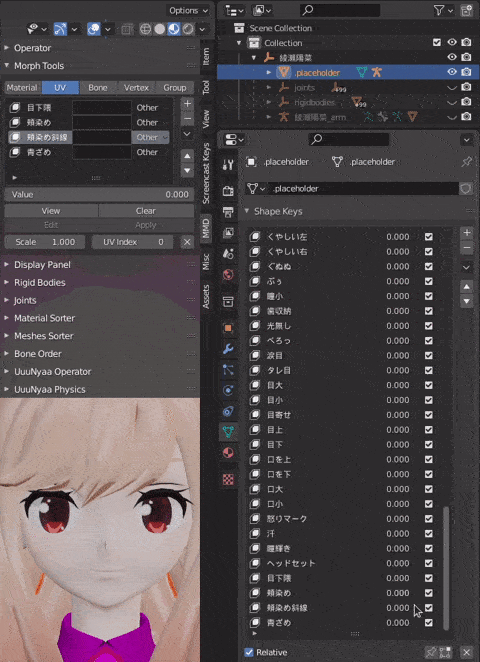The height and width of the screenshot is (662, 480).
Task: Open the Texture properties checker tab
Action: click(228, 479)
